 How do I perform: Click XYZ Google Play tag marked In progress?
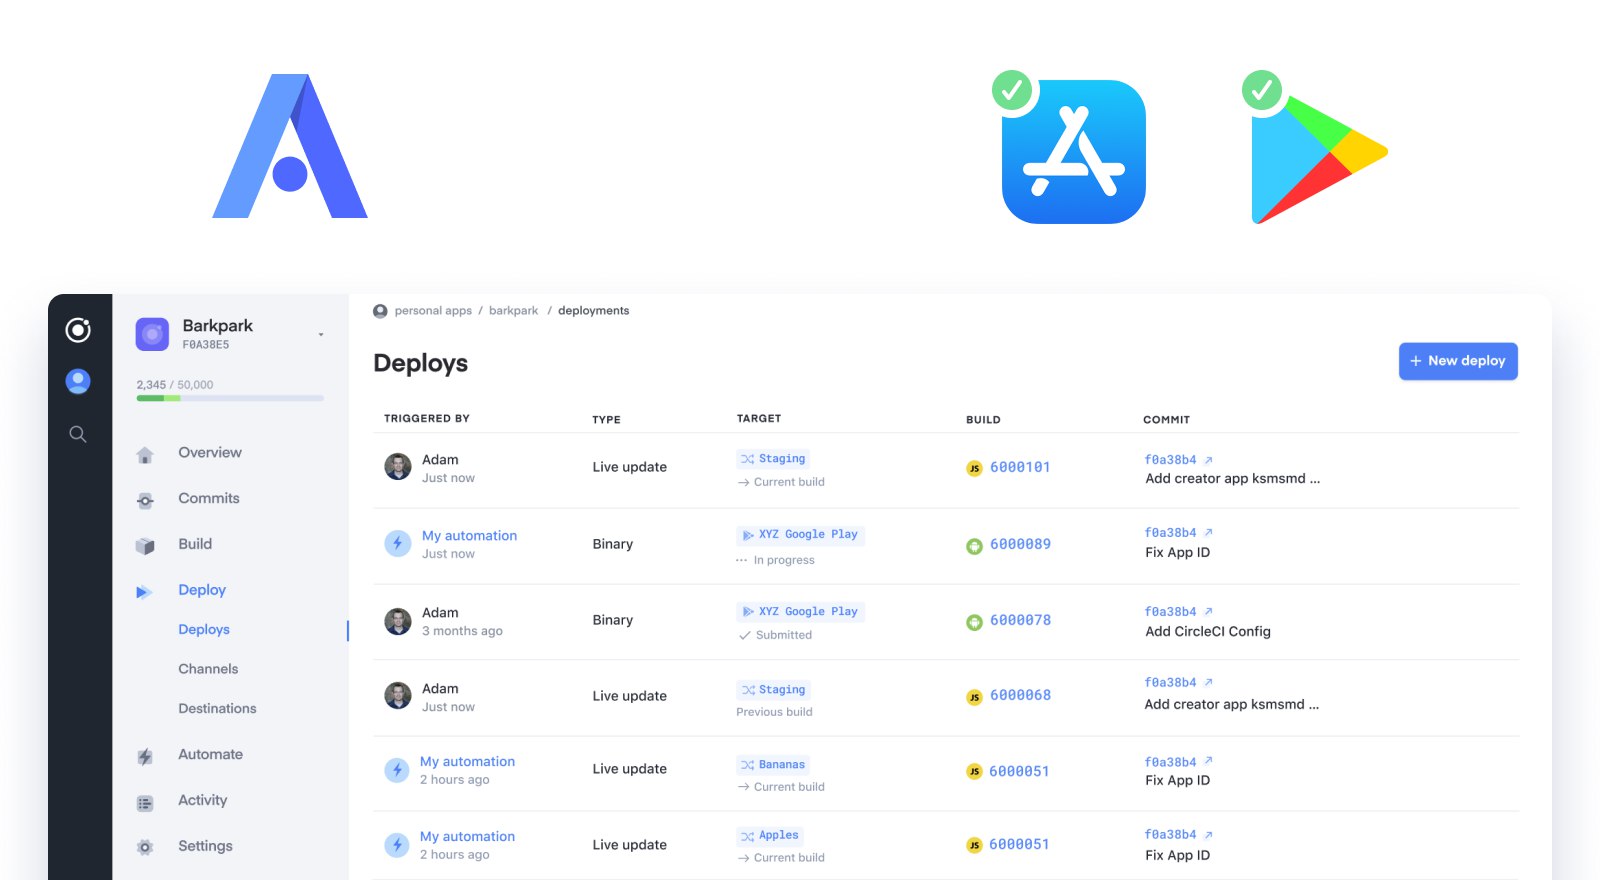(x=800, y=535)
